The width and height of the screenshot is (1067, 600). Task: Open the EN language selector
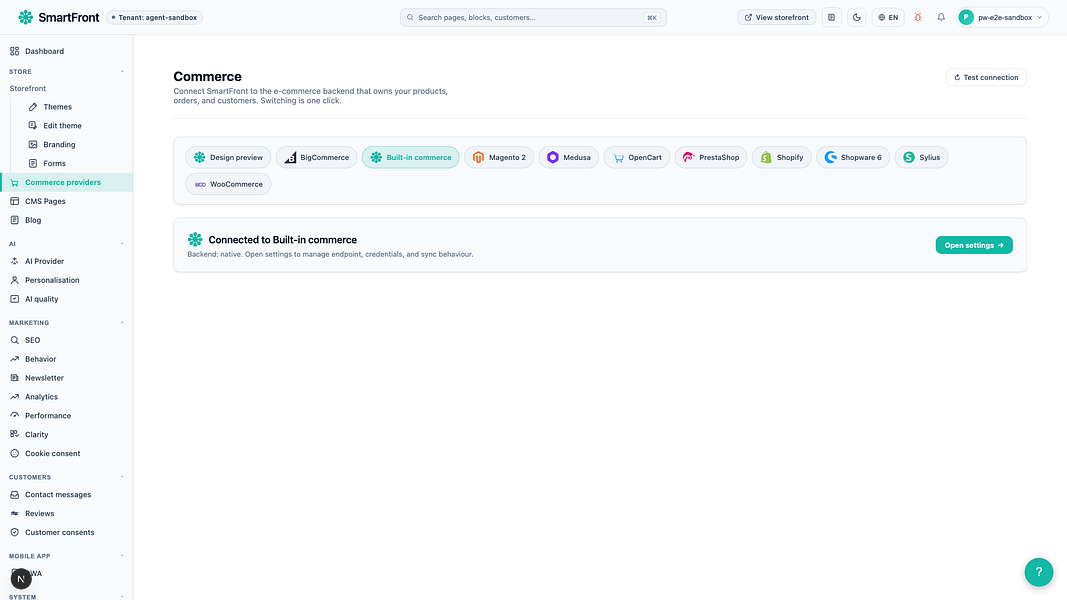click(888, 18)
